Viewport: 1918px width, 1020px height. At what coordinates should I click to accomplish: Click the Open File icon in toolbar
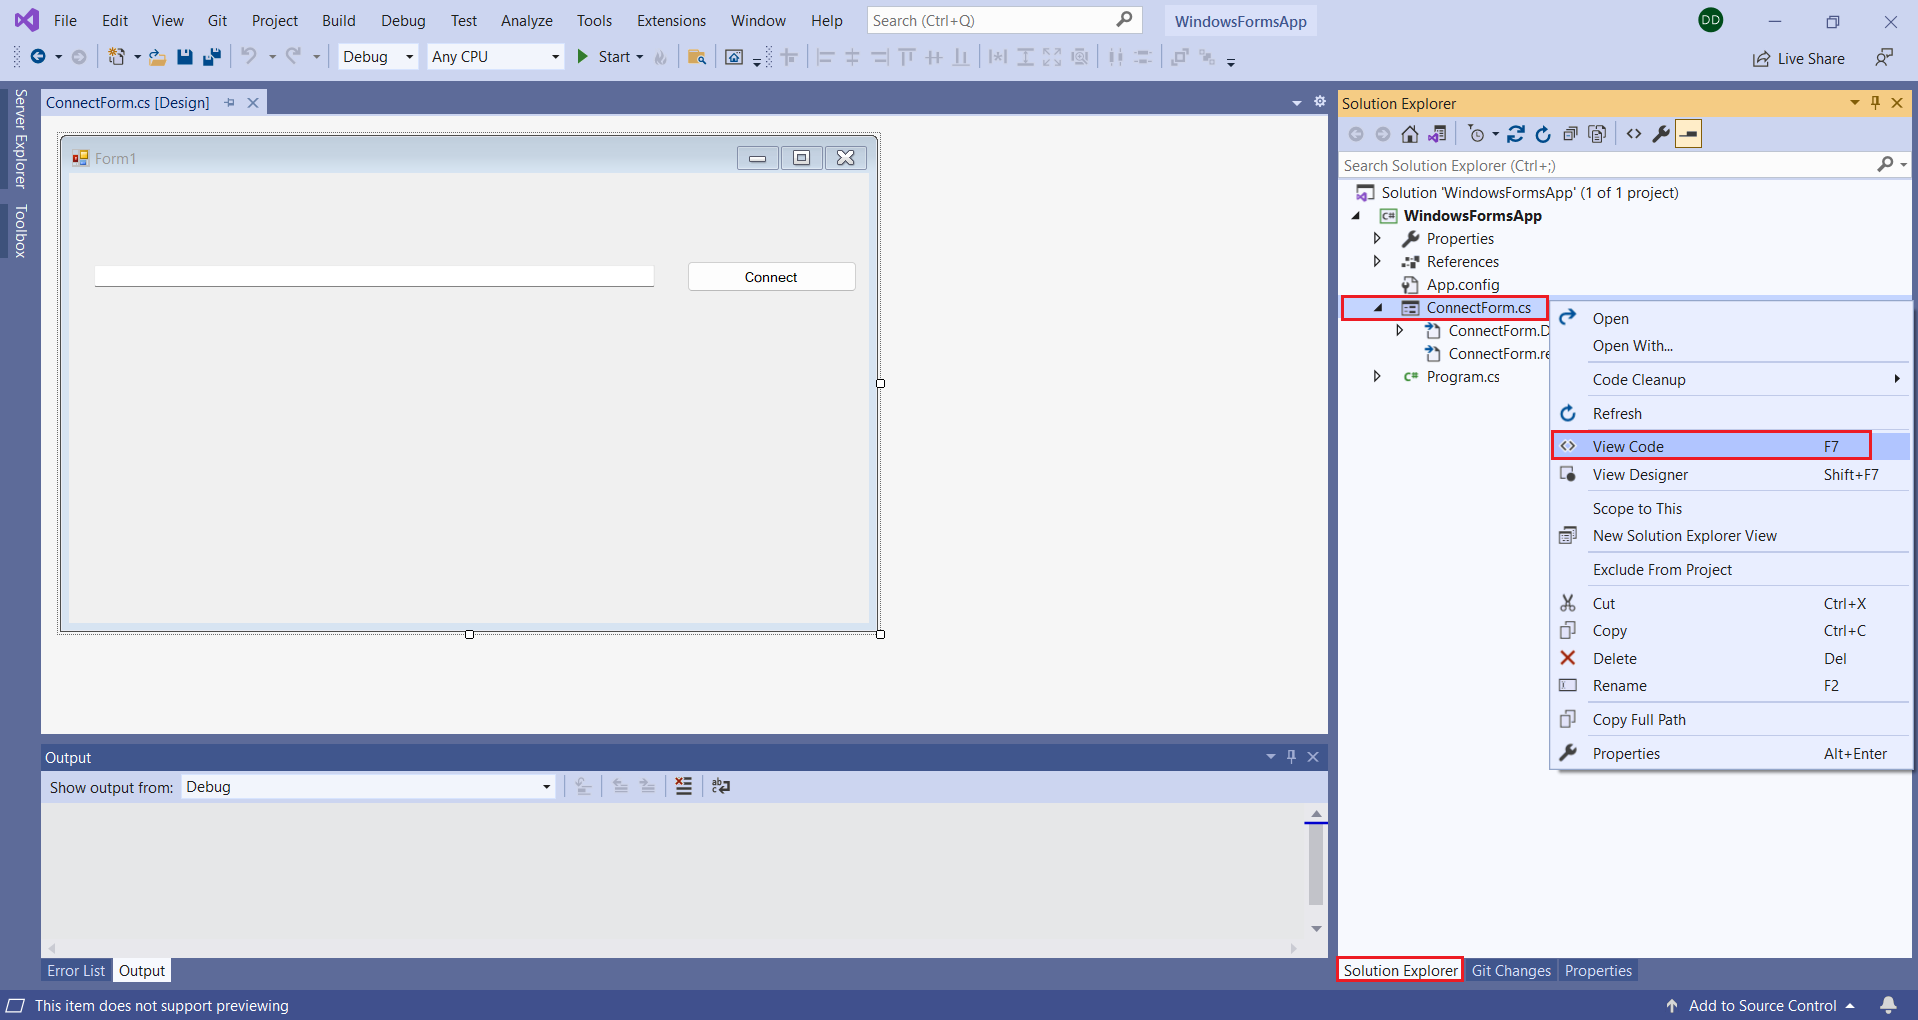click(x=157, y=57)
